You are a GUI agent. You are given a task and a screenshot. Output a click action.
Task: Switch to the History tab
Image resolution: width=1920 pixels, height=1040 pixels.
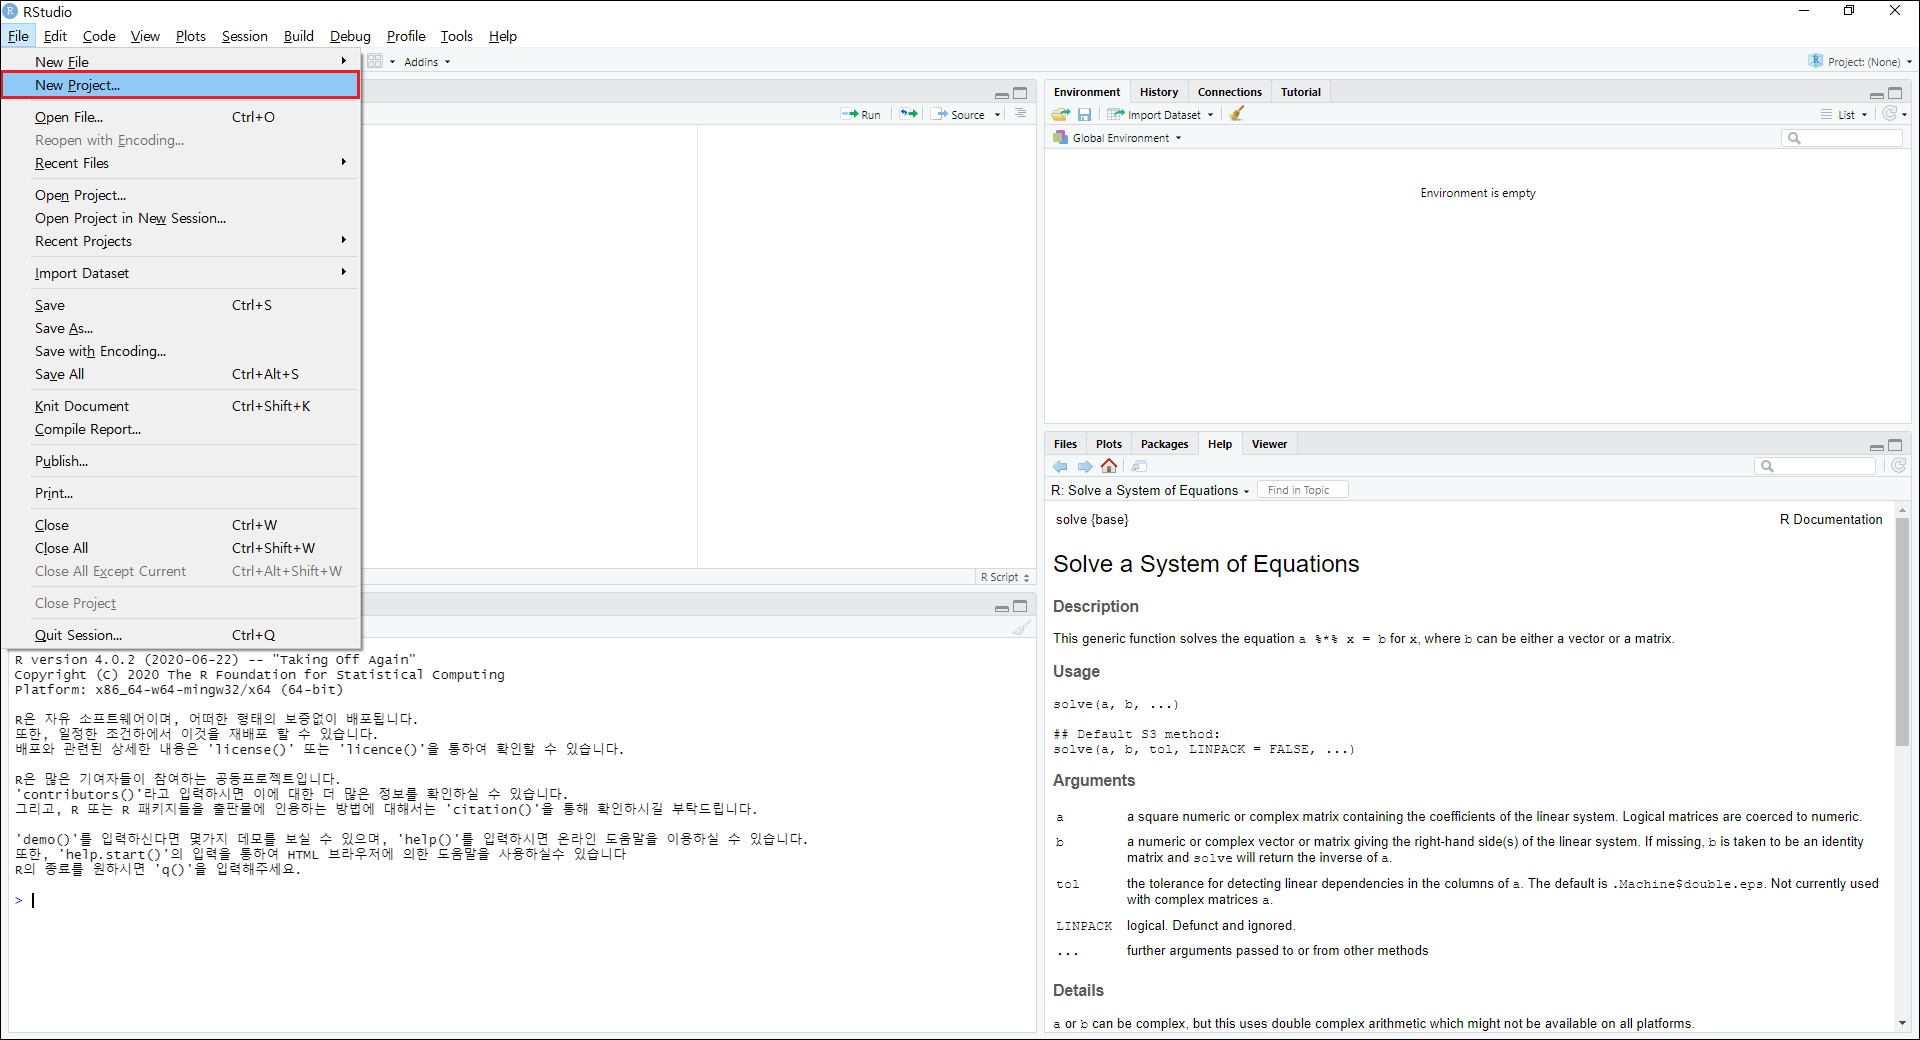click(x=1159, y=92)
